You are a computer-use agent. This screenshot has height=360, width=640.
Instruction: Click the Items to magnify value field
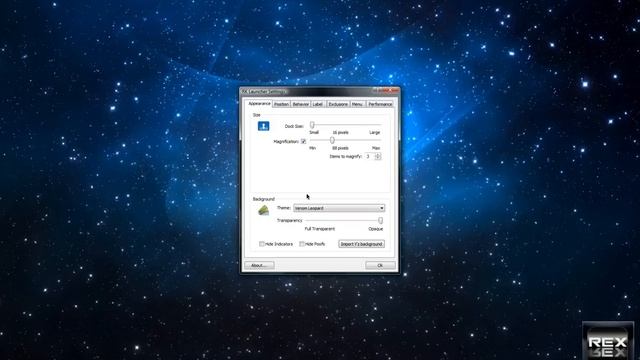370,156
